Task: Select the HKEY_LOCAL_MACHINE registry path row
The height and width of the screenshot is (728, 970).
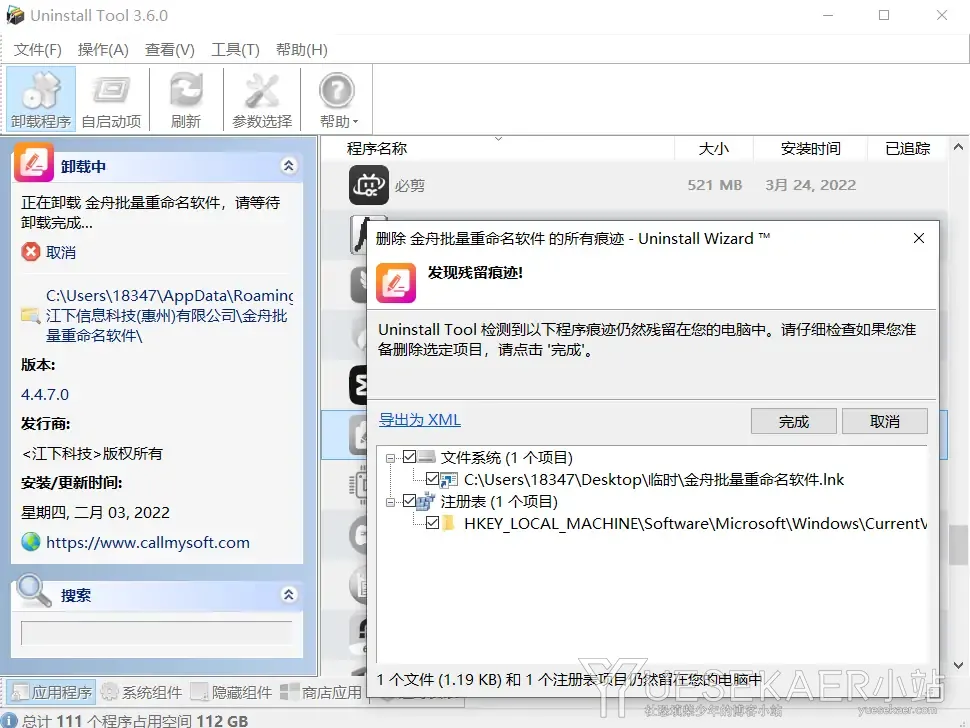Action: pyautogui.click(x=695, y=524)
